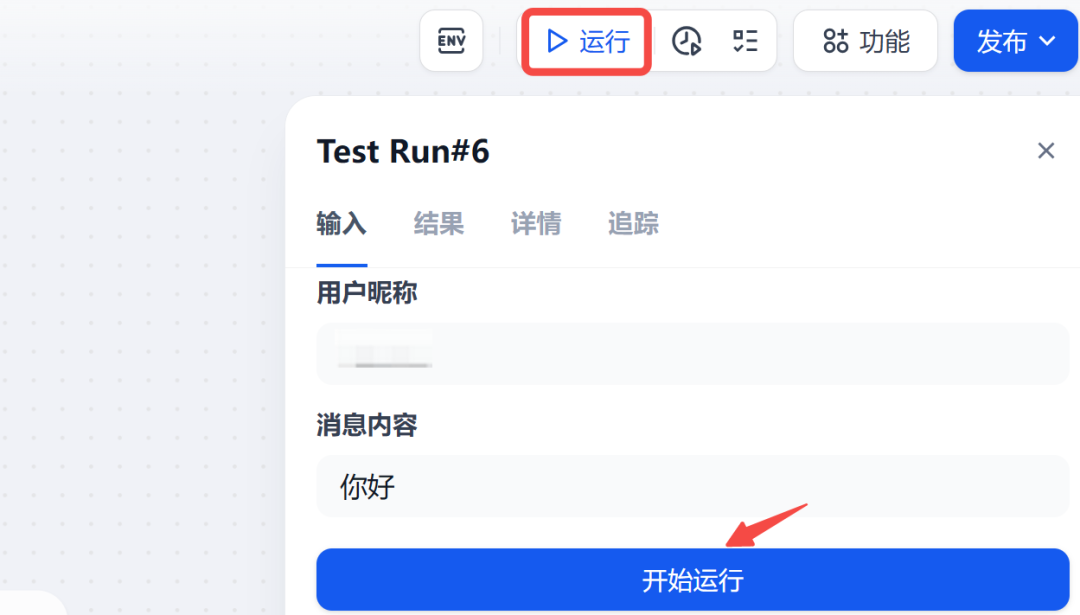Select the 用户昵称 field label
The image size is (1080, 615).
coord(367,293)
